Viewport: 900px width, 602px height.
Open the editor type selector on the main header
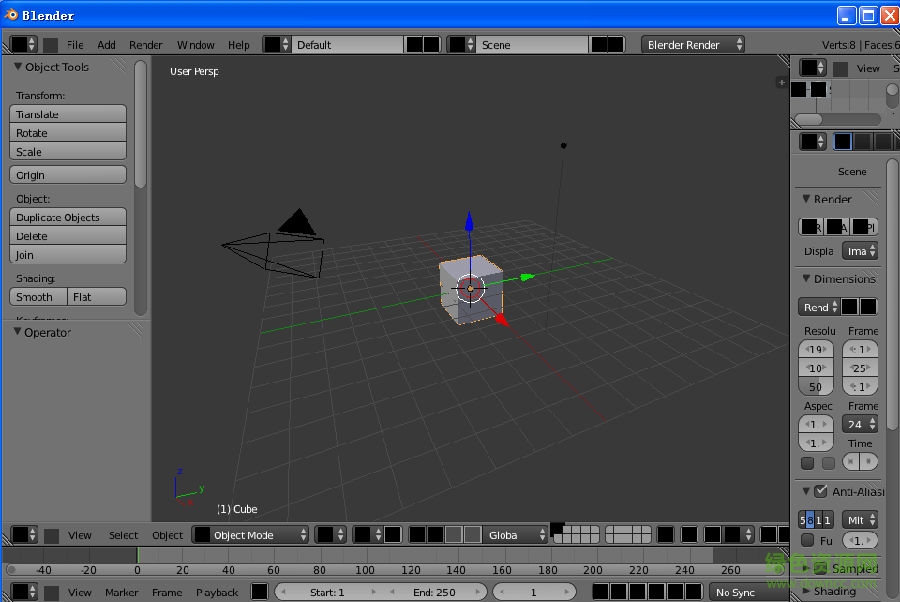pos(22,44)
